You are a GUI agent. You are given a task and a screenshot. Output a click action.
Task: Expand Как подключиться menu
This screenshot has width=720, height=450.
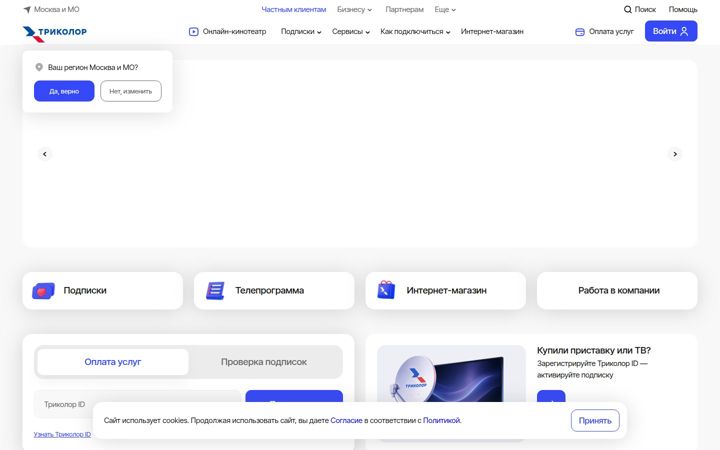pos(415,32)
